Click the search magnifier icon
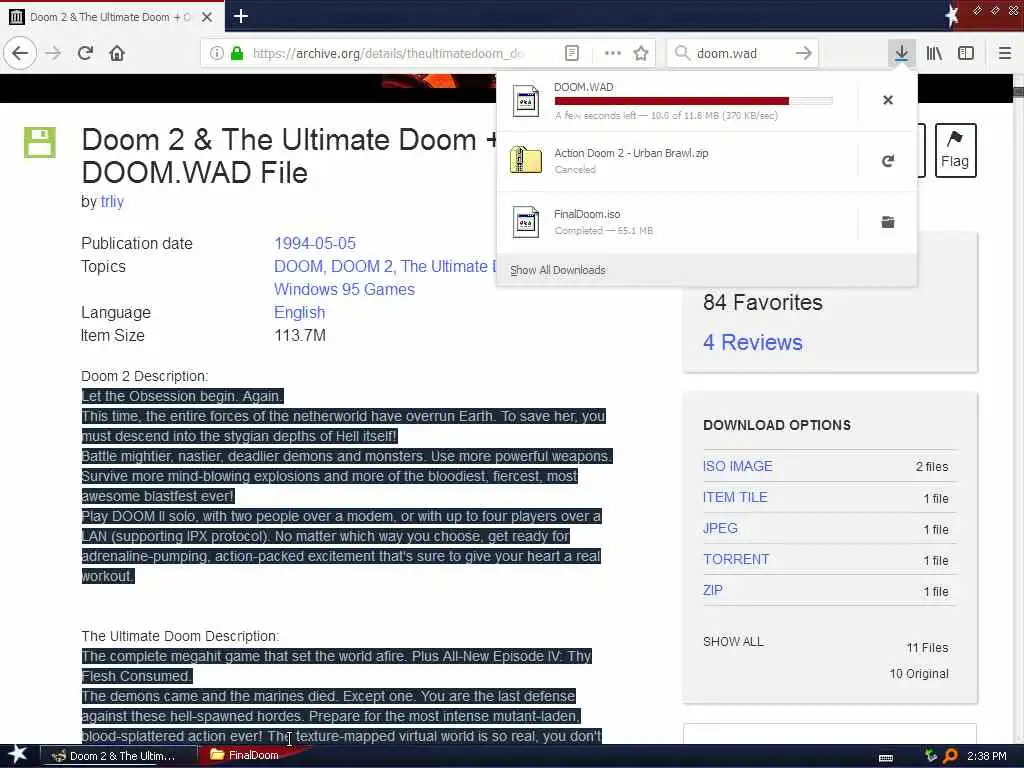The image size is (1024, 768). (x=682, y=53)
